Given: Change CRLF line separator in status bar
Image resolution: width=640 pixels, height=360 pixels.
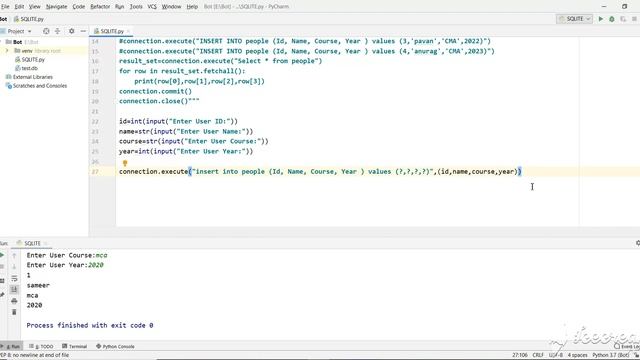Looking at the screenshot, I should pyautogui.click(x=538, y=355).
